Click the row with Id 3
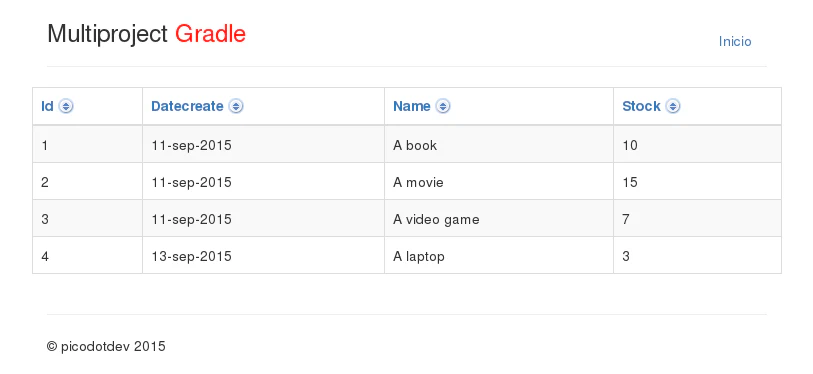Screen dimensions: 813x374 tap(407, 219)
